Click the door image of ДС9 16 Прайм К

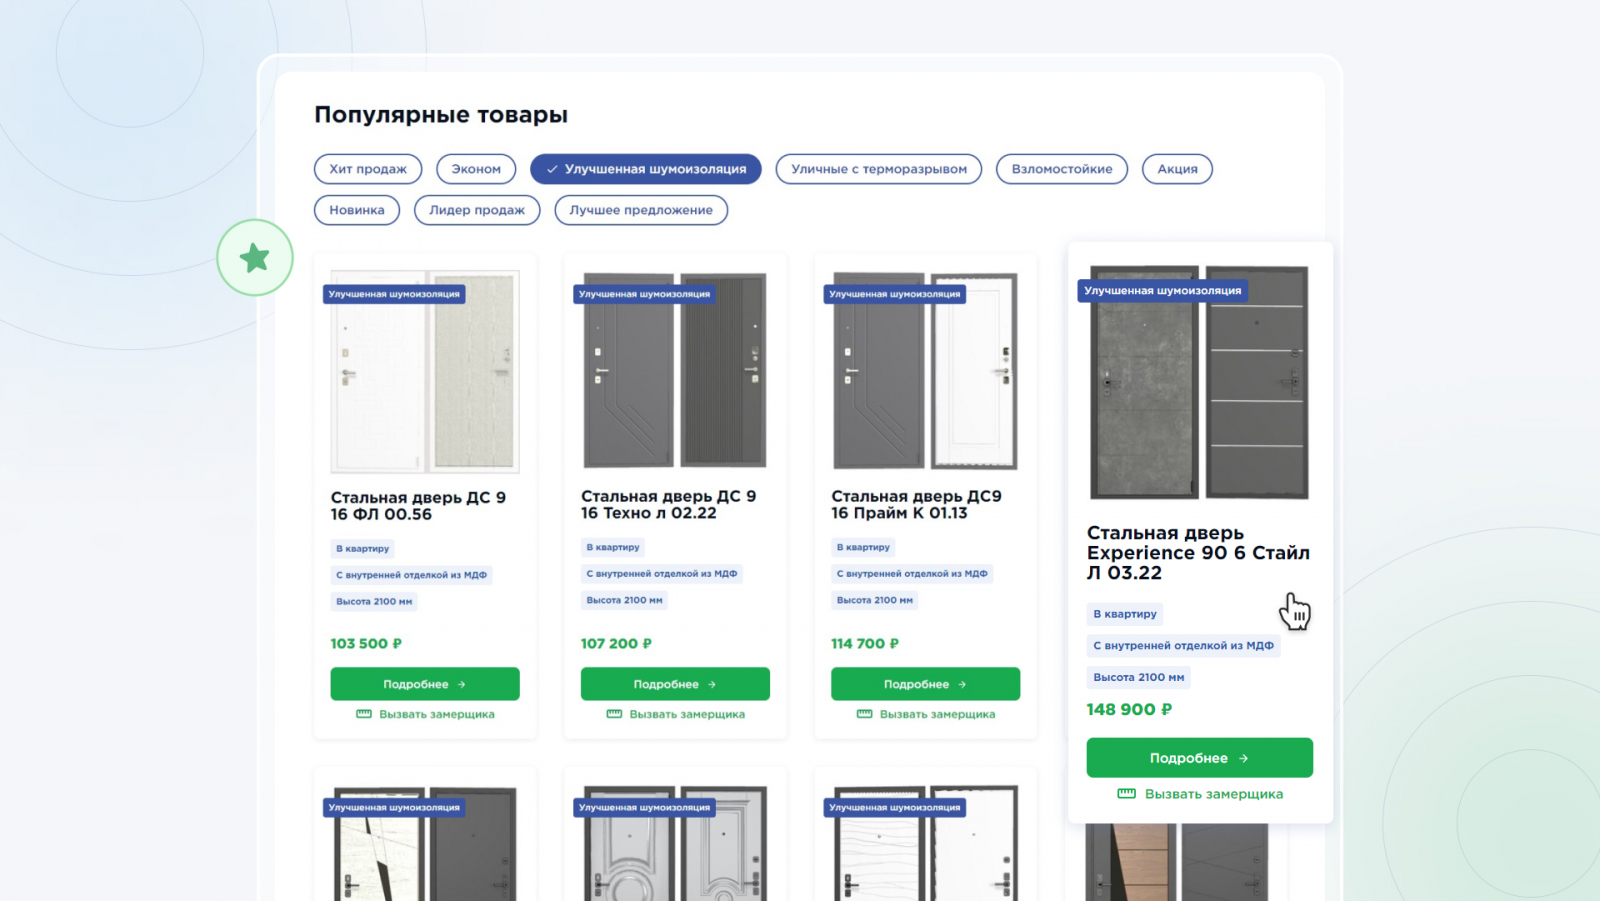925,370
